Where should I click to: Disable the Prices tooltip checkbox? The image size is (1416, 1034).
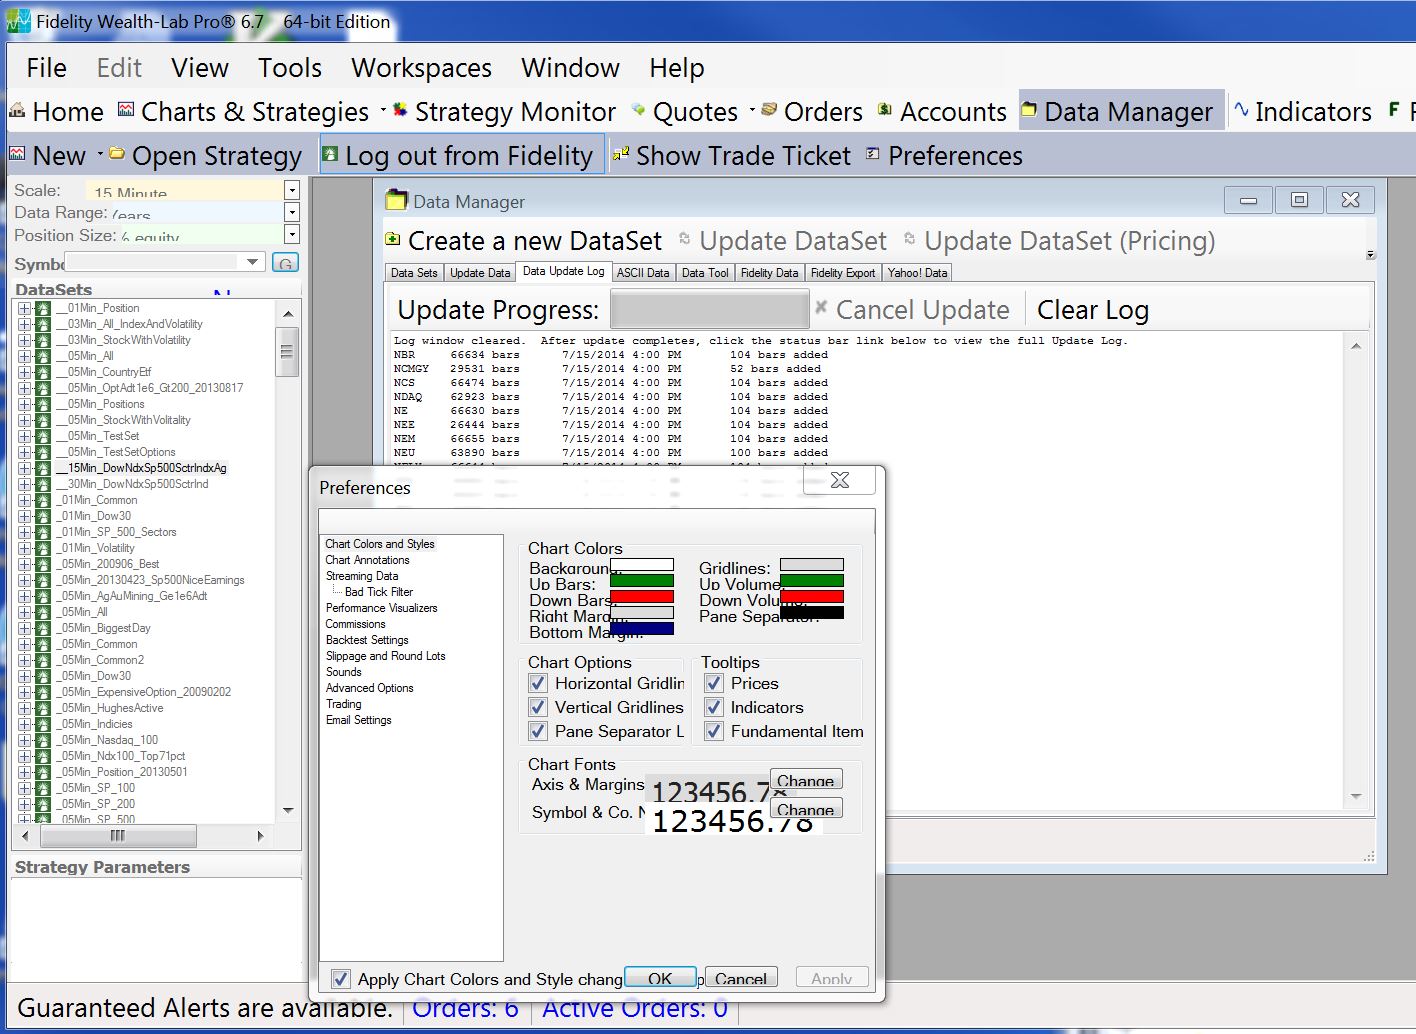coord(714,683)
